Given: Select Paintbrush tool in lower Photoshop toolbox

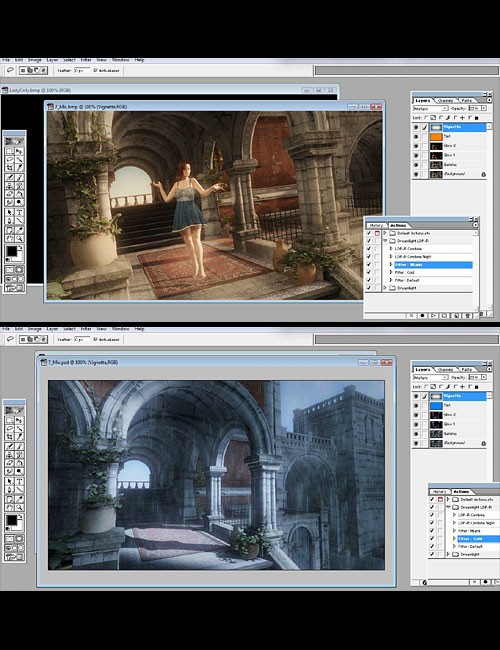Looking at the screenshot, I should pyautogui.click(x=19, y=446).
